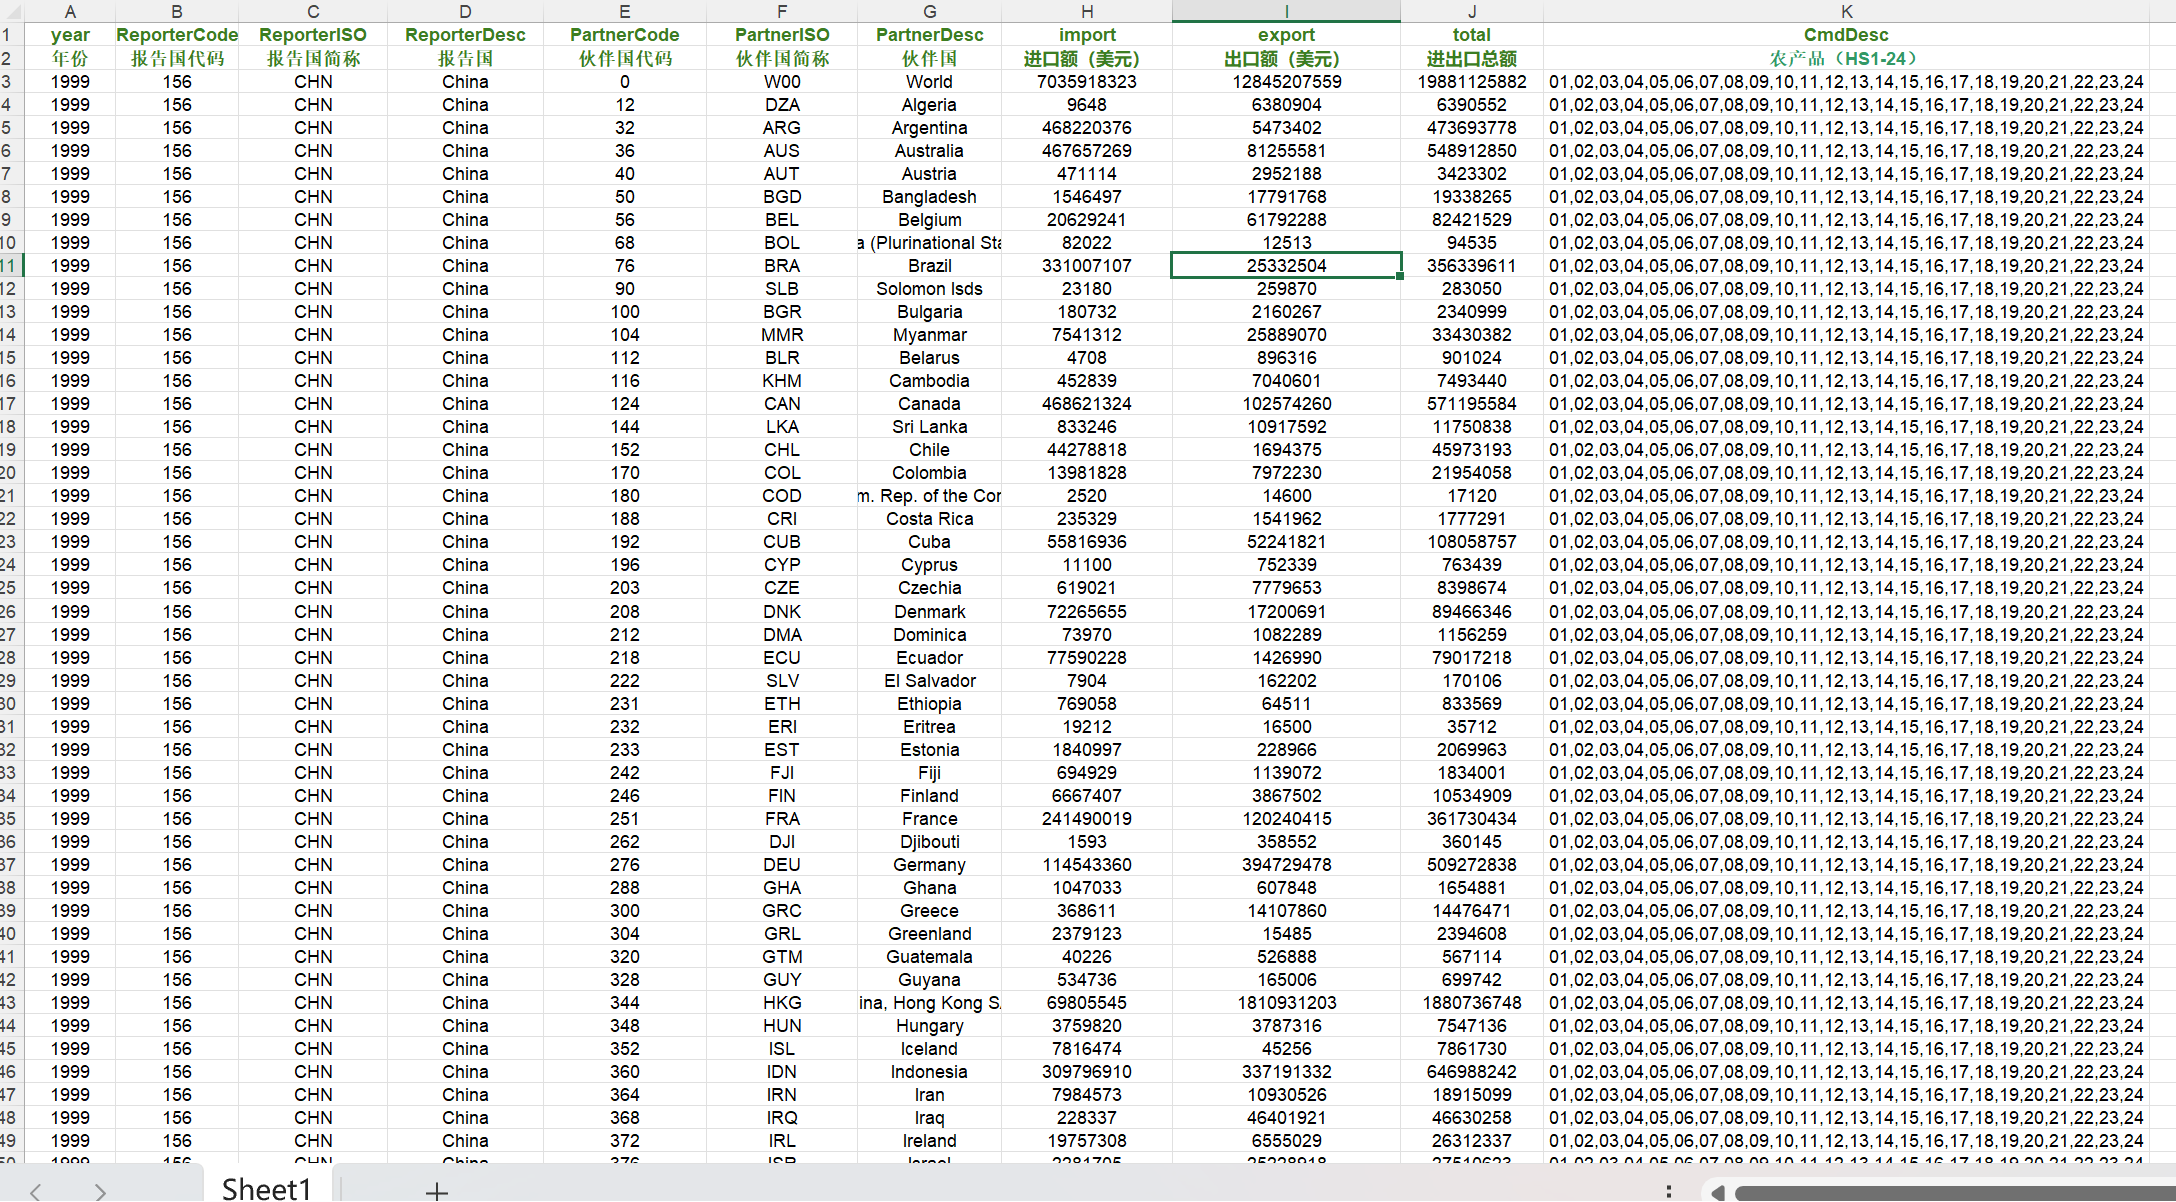The height and width of the screenshot is (1202, 2176).
Task: Select the HKG partner ISO cell
Action: (x=782, y=1003)
